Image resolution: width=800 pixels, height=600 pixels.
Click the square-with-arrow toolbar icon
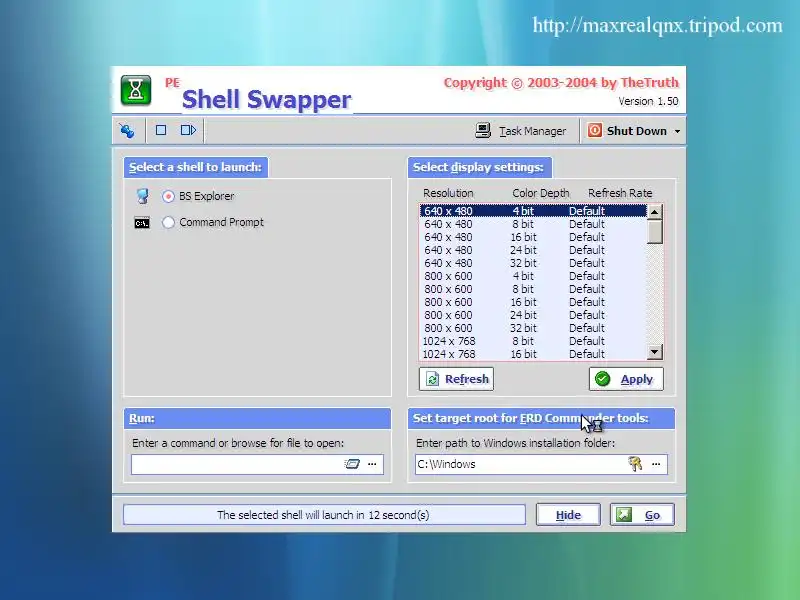tap(188, 130)
